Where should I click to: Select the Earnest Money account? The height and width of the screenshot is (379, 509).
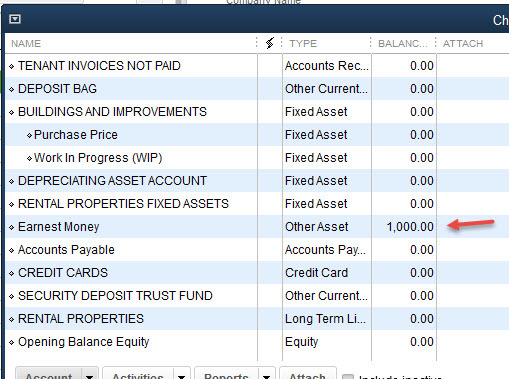59,227
